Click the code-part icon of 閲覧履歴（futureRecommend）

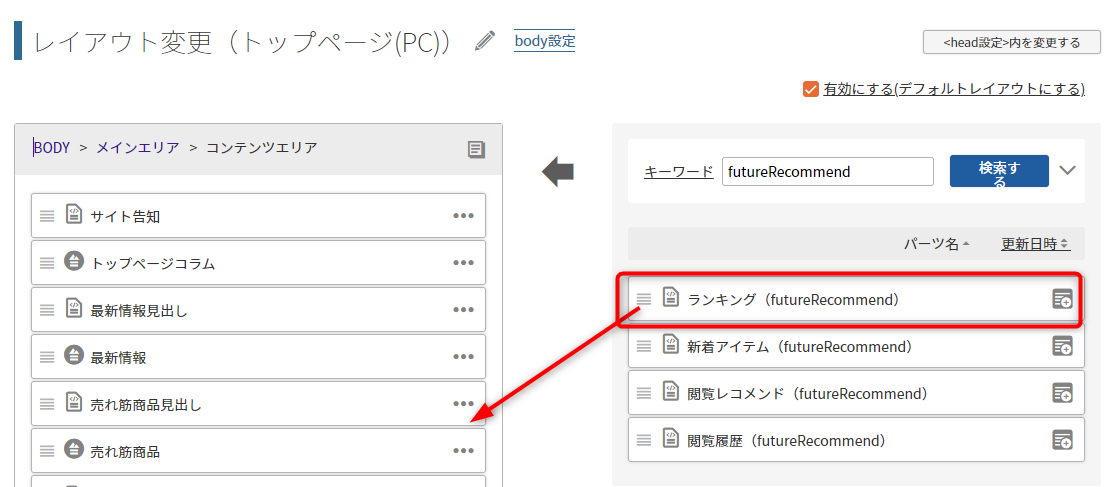[671, 438]
